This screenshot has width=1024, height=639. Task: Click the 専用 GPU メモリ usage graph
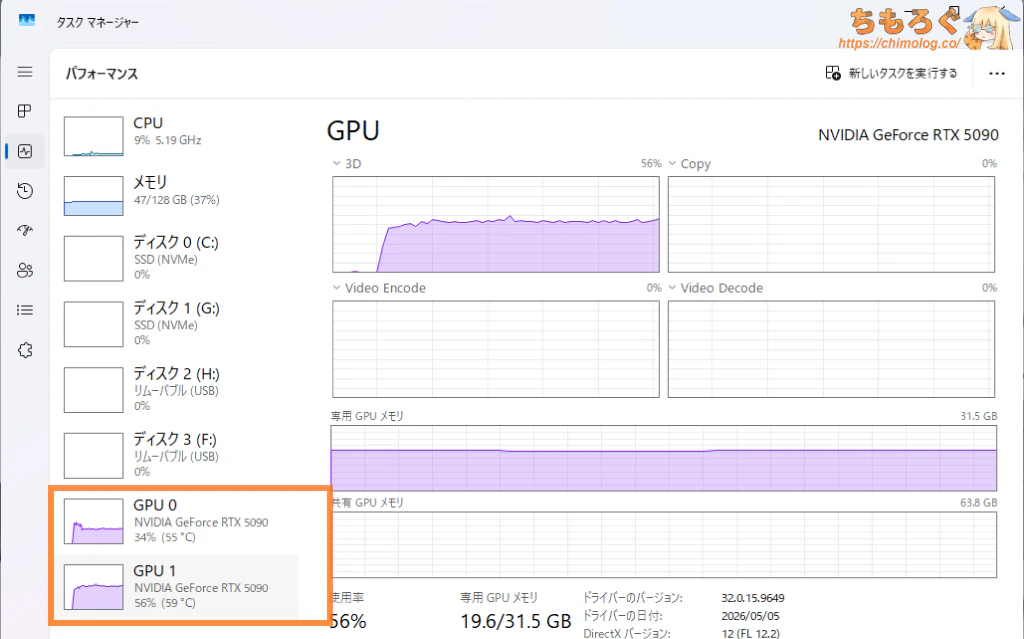click(664, 458)
